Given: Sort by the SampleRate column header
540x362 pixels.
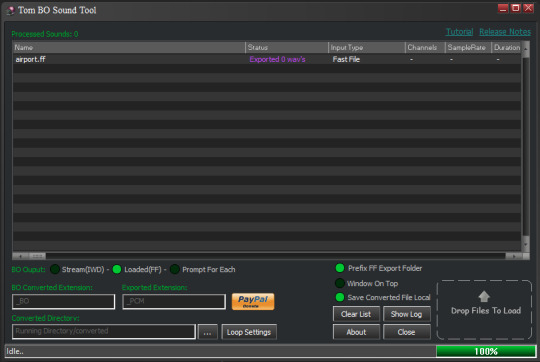Looking at the screenshot, I should pos(468,48).
